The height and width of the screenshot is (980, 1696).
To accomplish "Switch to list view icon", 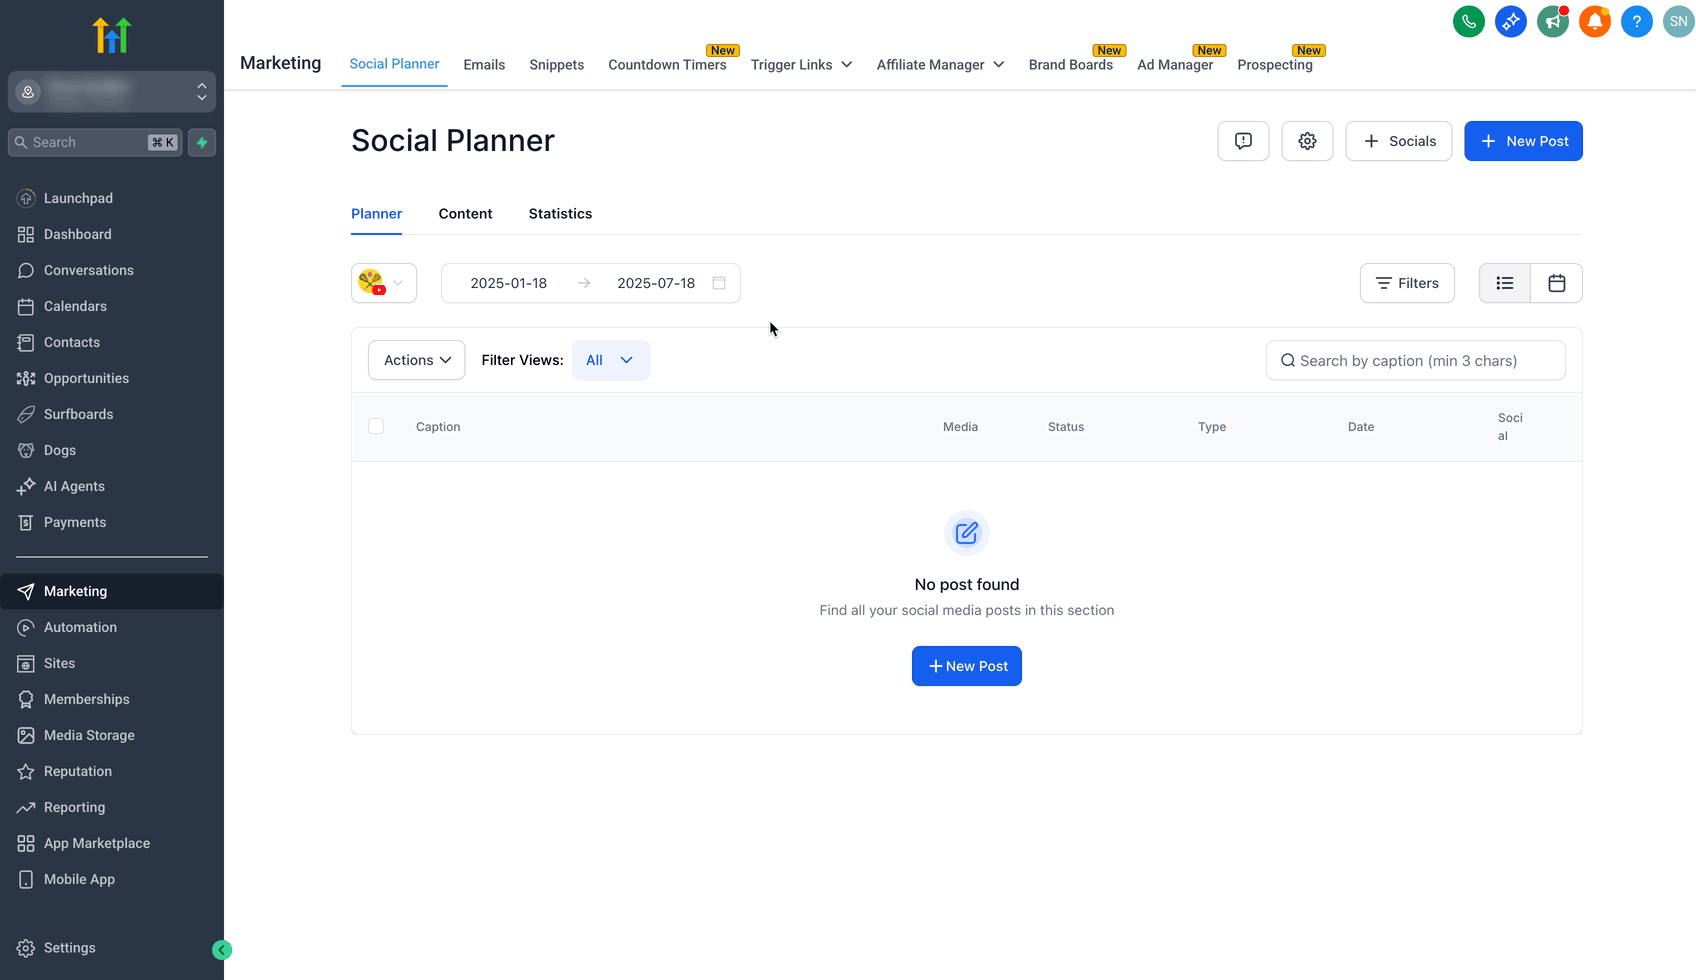I will coord(1505,283).
